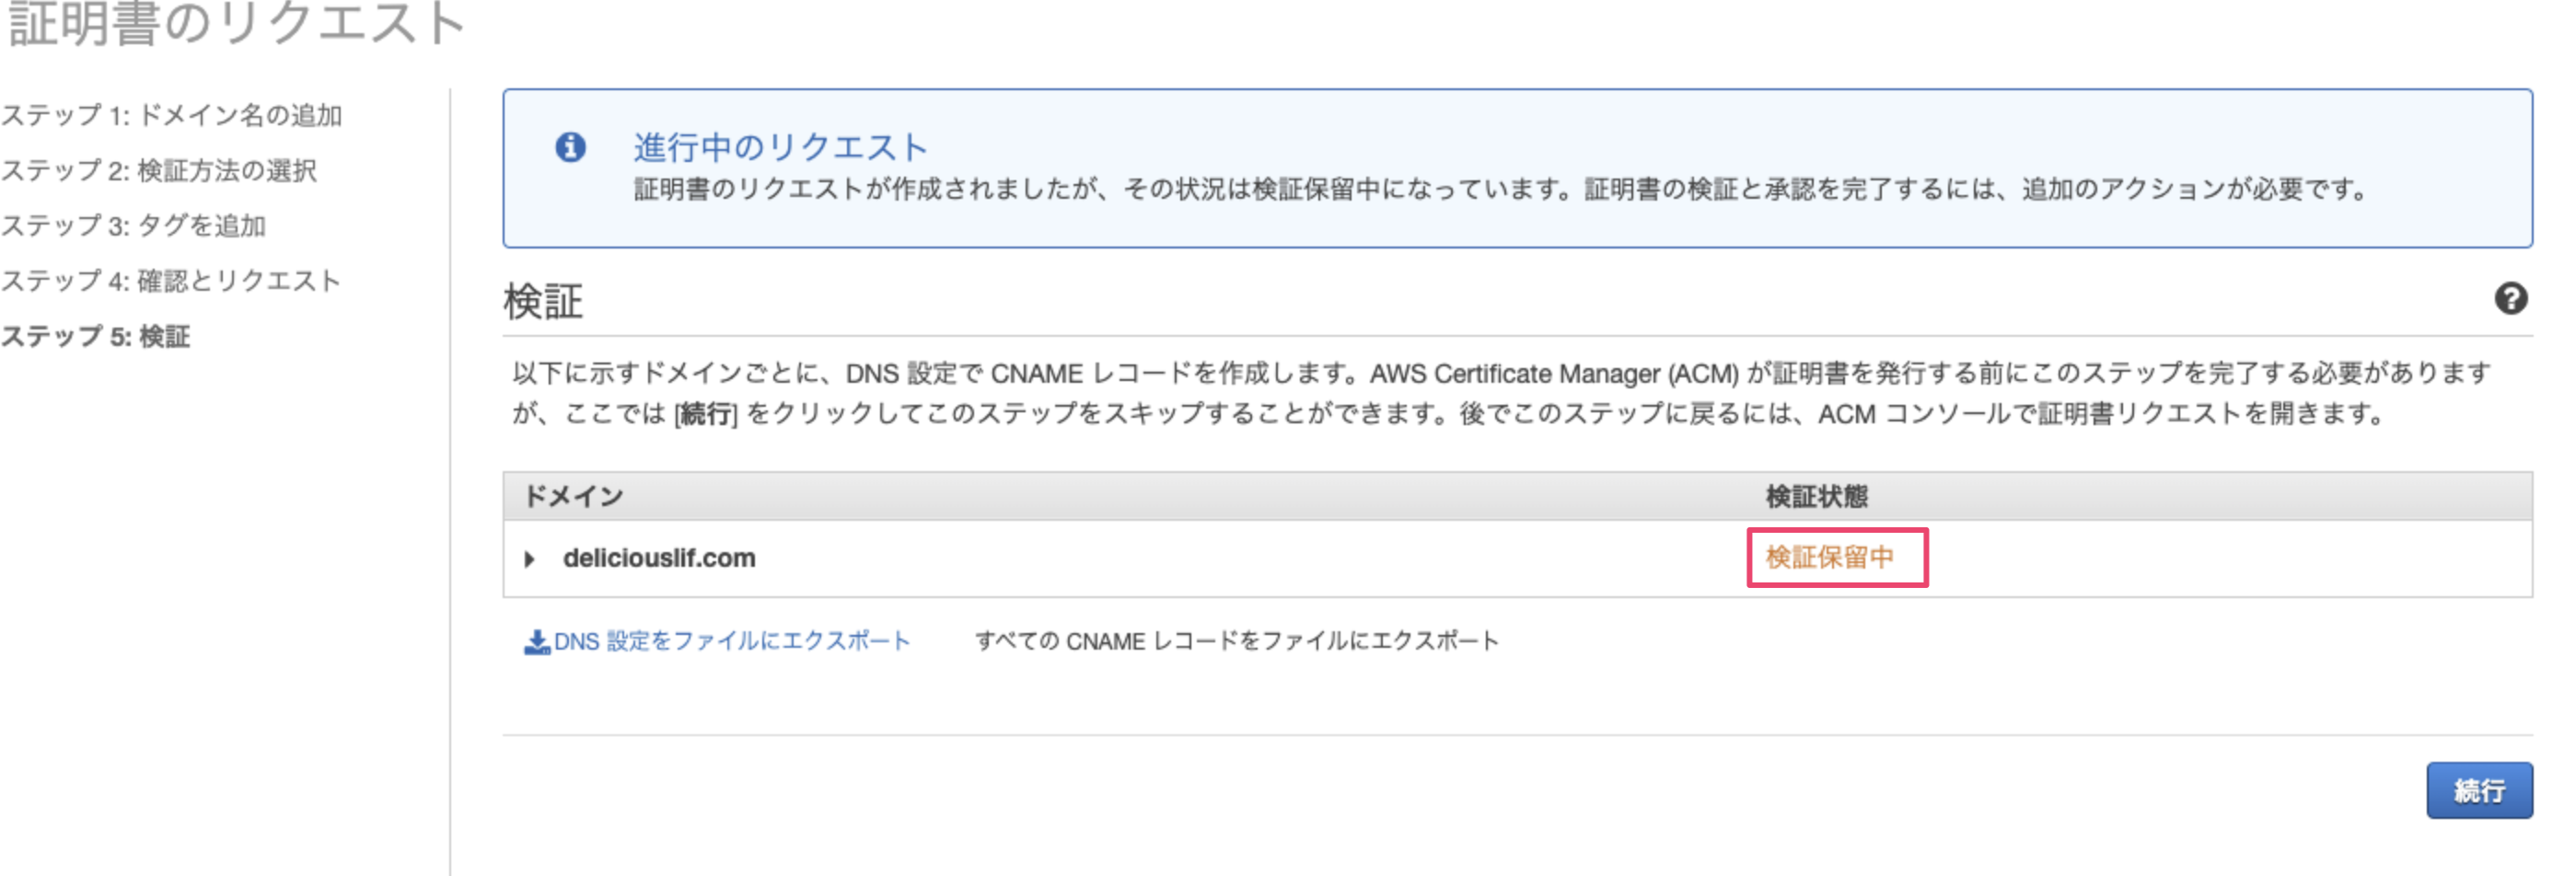Expand the deliciouslif.com domain row
The height and width of the screenshot is (876, 2576).
(x=530, y=559)
